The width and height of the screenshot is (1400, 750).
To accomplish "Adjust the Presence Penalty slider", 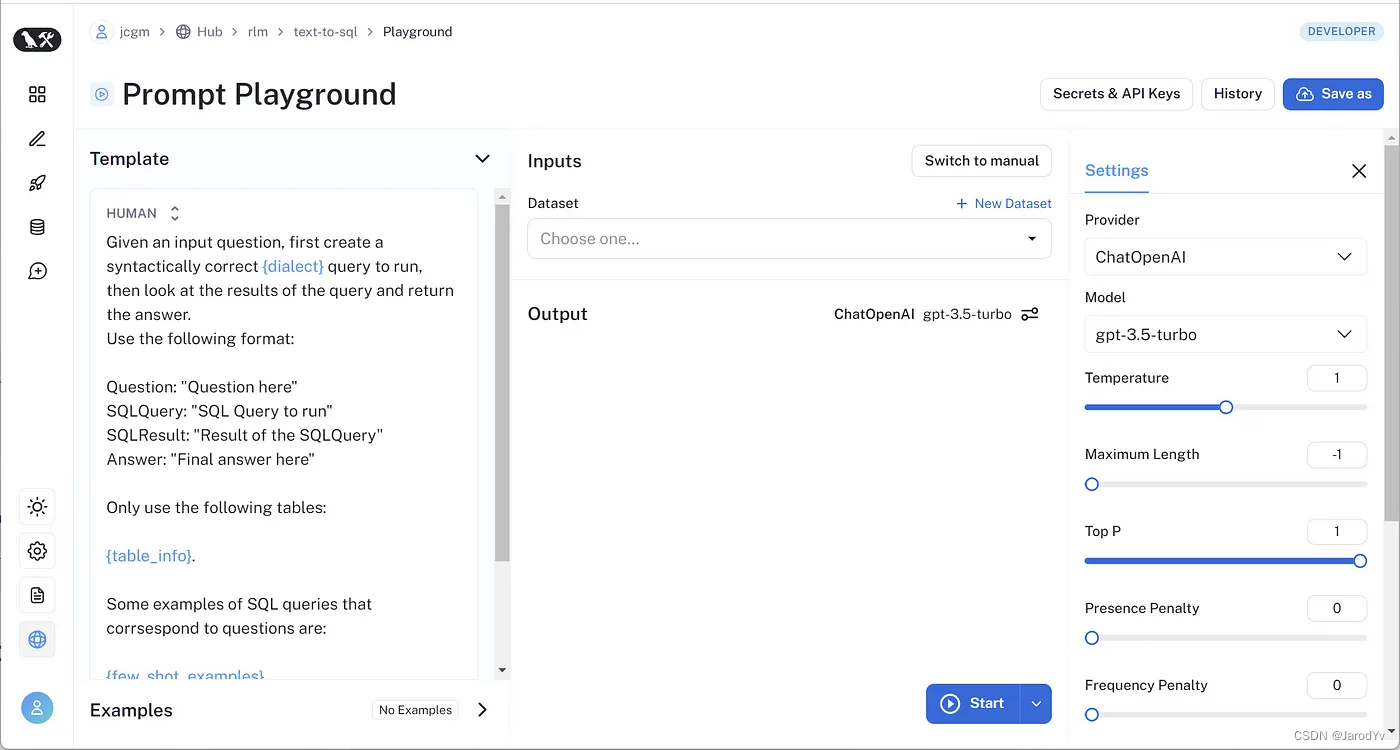I will [1225, 638].
